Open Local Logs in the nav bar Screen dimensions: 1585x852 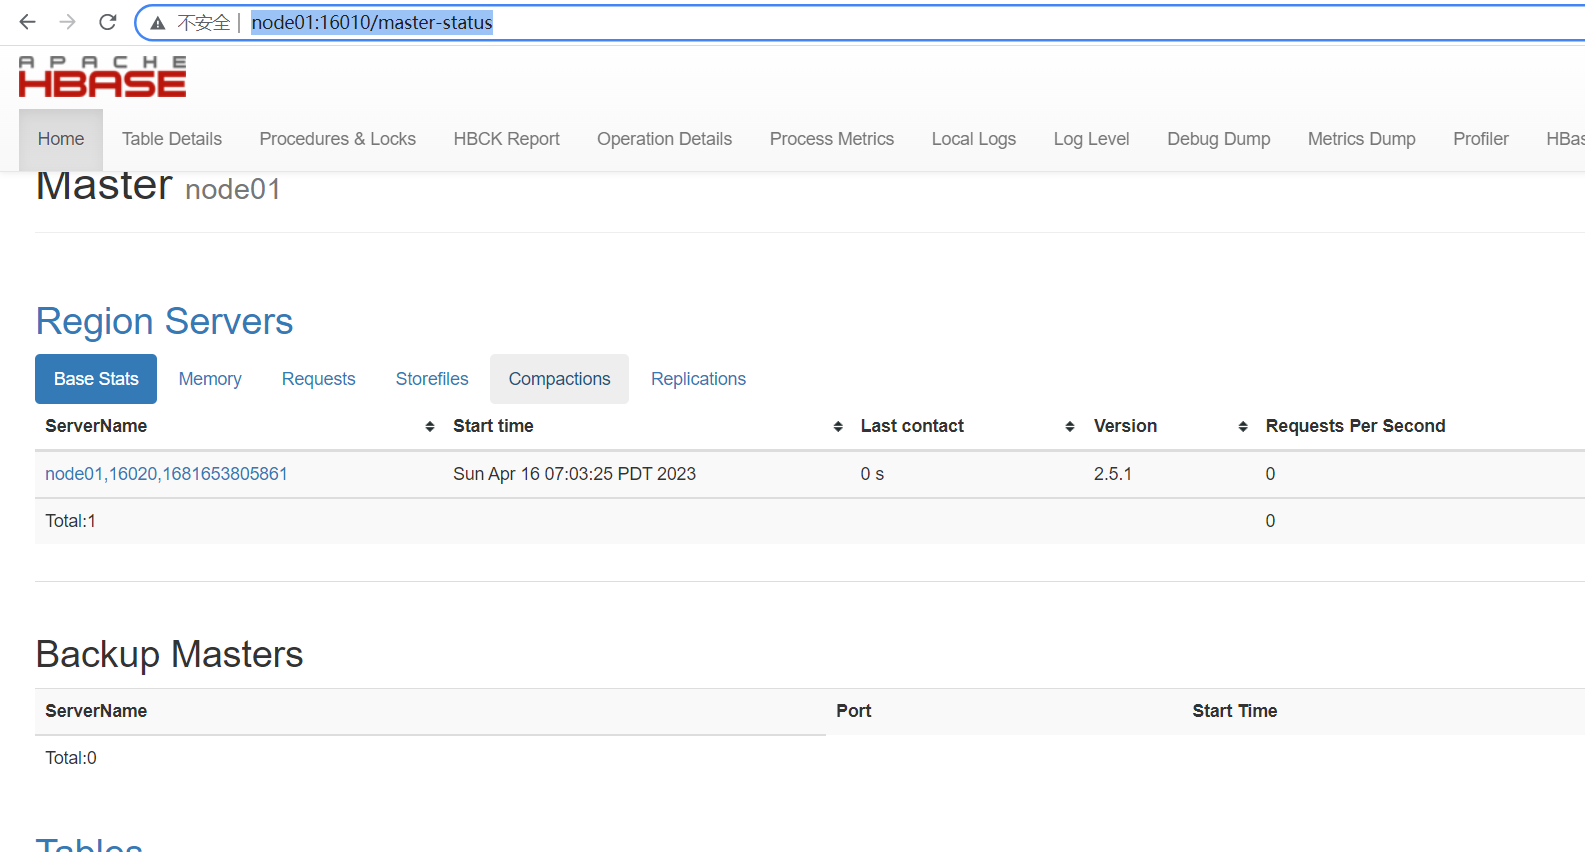(x=974, y=139)
